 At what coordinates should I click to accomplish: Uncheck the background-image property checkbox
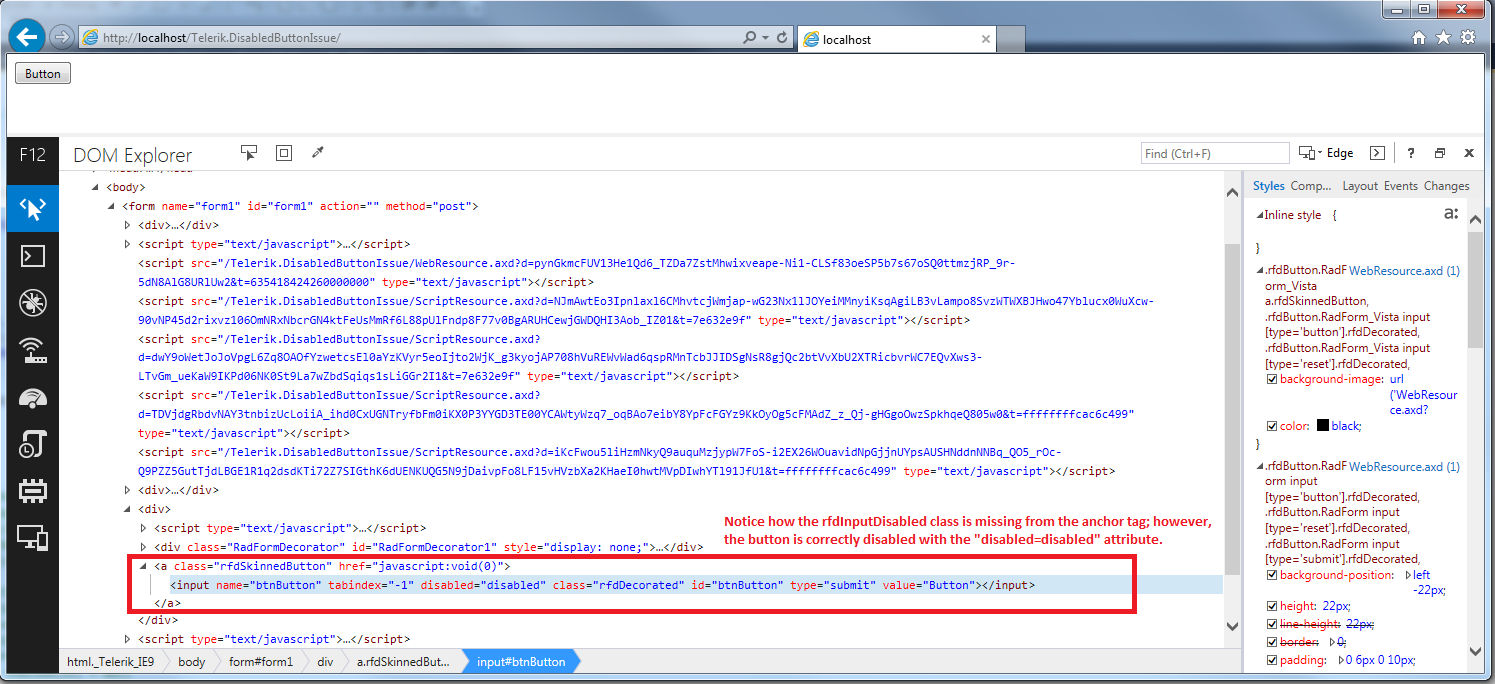[x=1272, y=380]
